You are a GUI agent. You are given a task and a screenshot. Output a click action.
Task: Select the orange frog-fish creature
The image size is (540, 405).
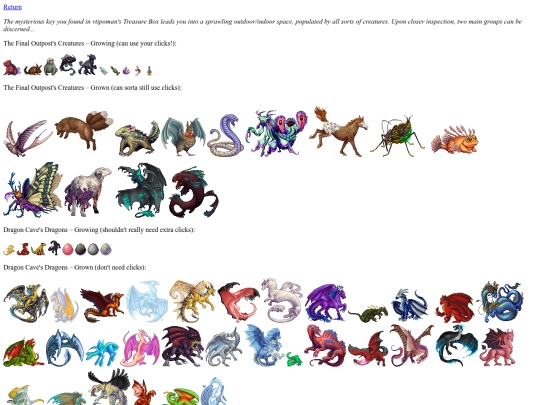454,141
